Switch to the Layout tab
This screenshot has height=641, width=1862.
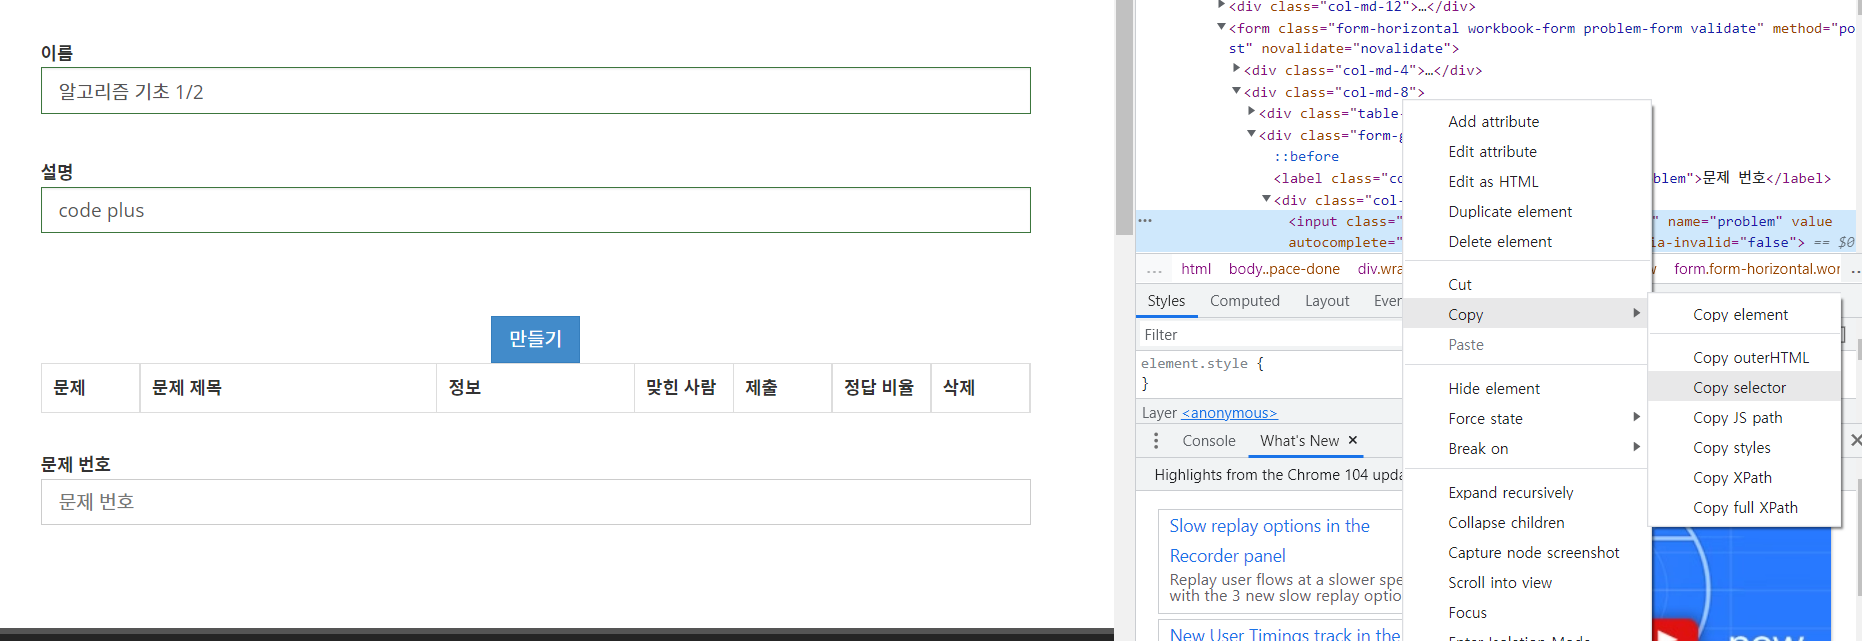(x=1327, y=301)
